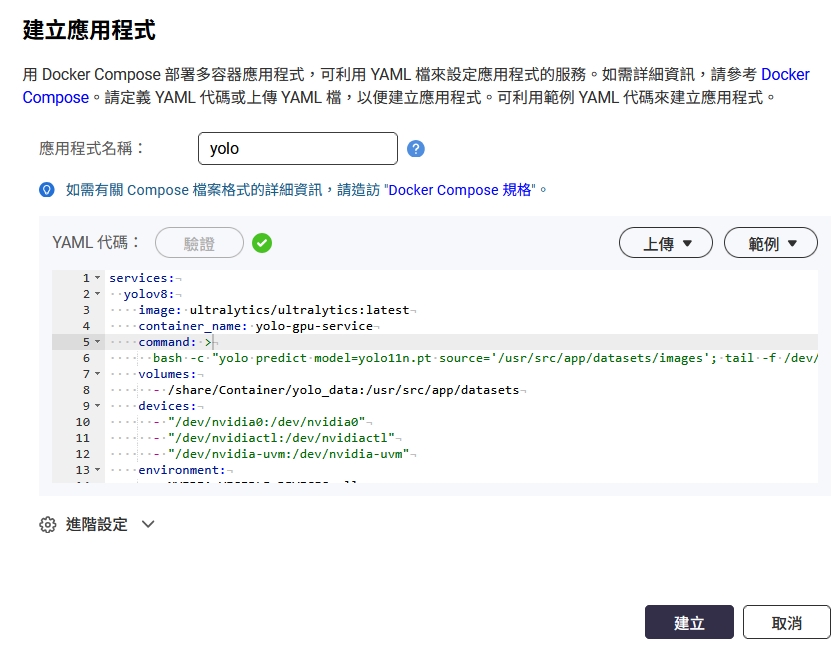Click the green YAML validation checkmark icon
The height and width of the screenshot is (651, 834).
pyautogui.click(x=262, y=243)
